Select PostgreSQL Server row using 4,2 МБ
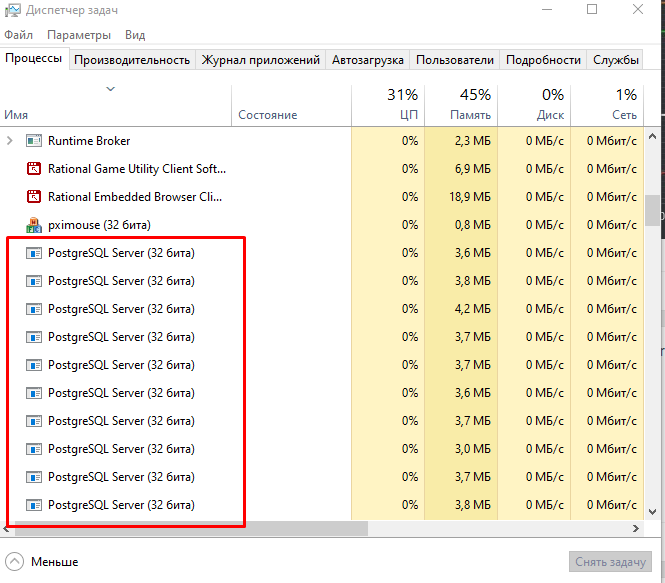Image resolution: width=665 pixels, height=583 pixels. coord(321,309)
